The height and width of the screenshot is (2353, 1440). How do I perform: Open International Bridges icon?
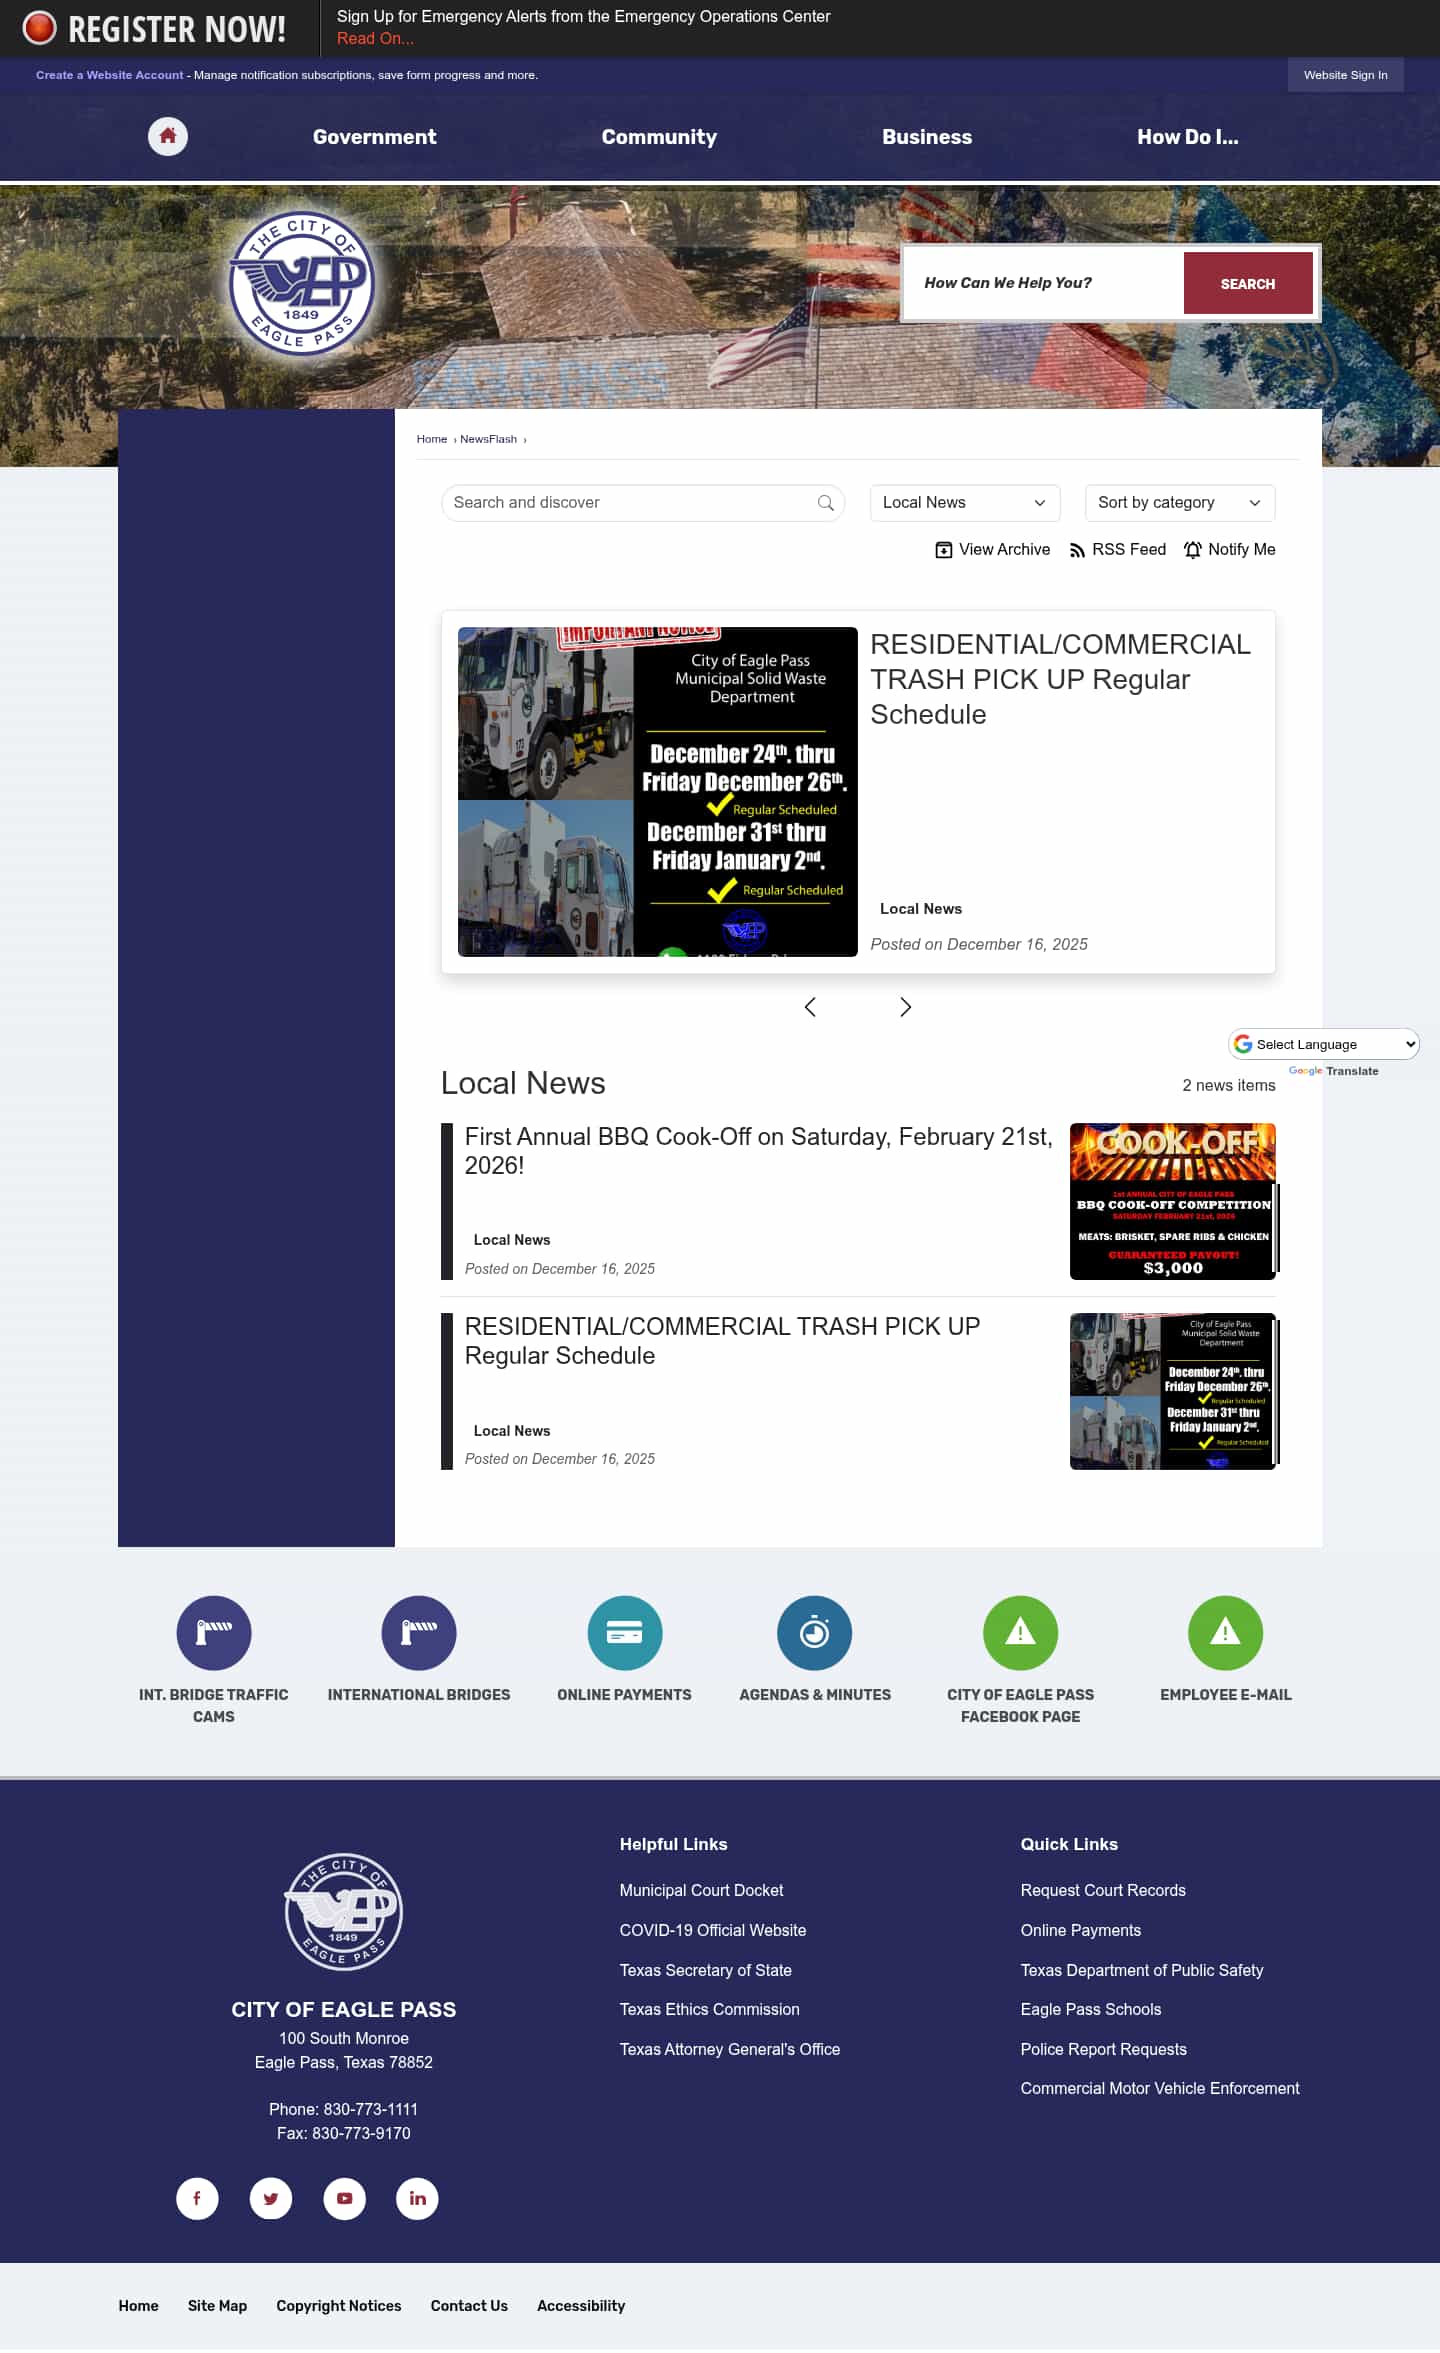(x=419, y=1633)
